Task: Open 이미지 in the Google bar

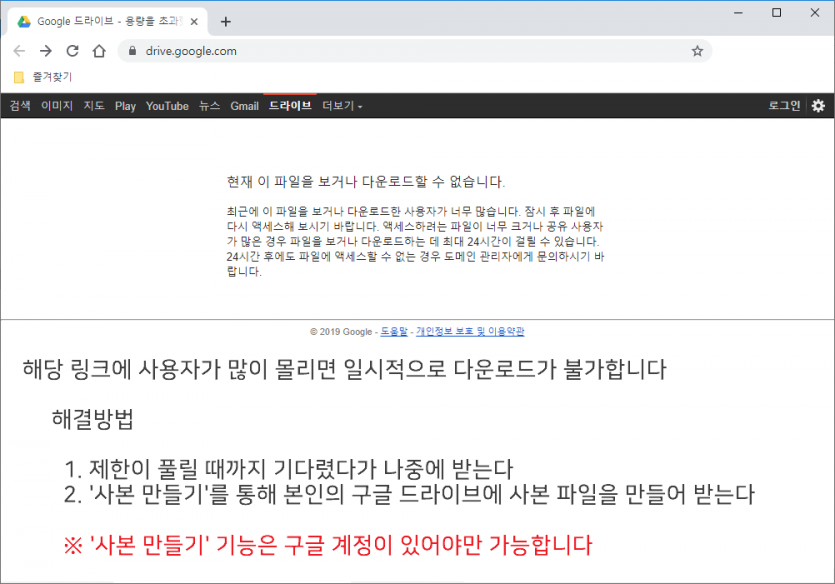Action: click(57, 106)
